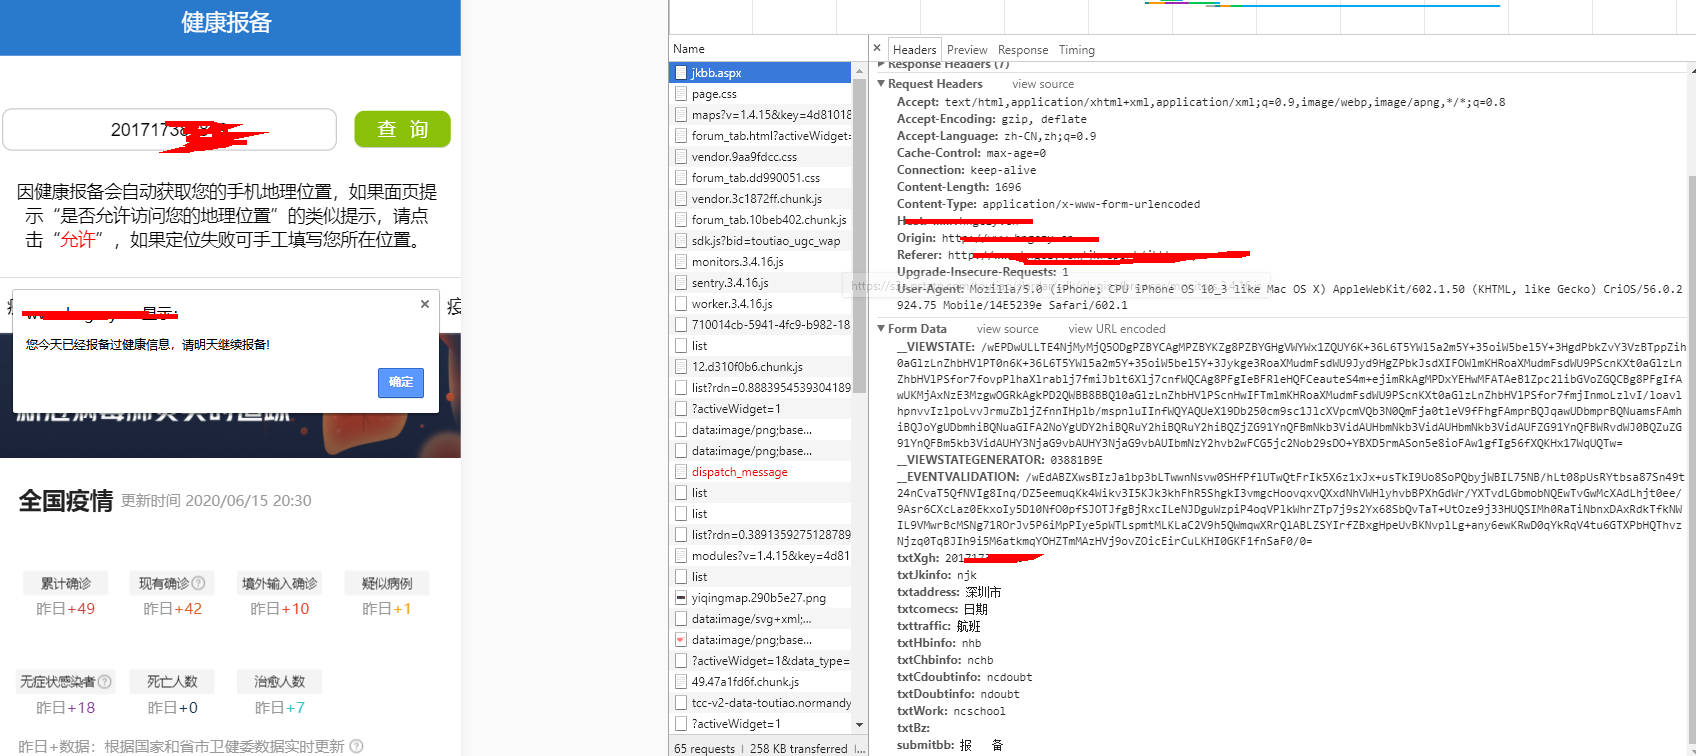The width and height of the screenshot is (1696, 756).
Task: Click the 65 requests status text
Action: (704, 748)
